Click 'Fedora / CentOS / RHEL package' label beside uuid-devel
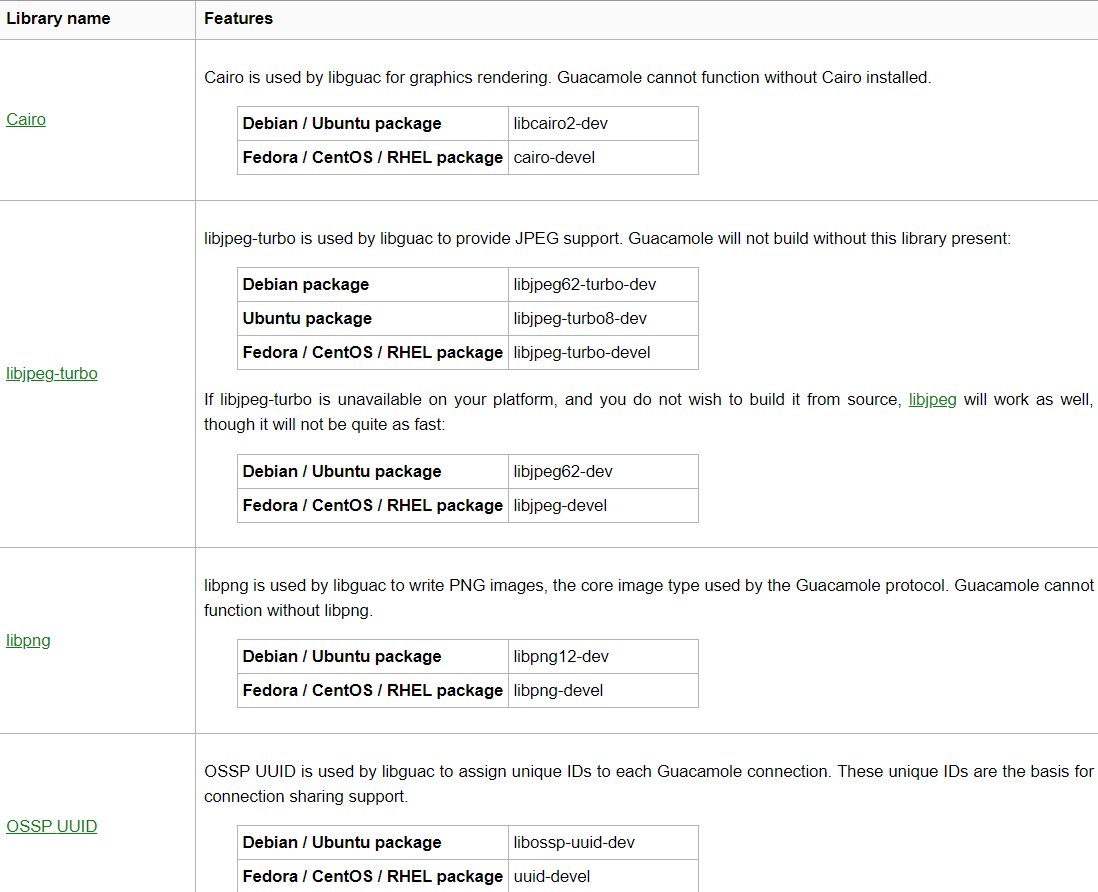 [373, 877]
